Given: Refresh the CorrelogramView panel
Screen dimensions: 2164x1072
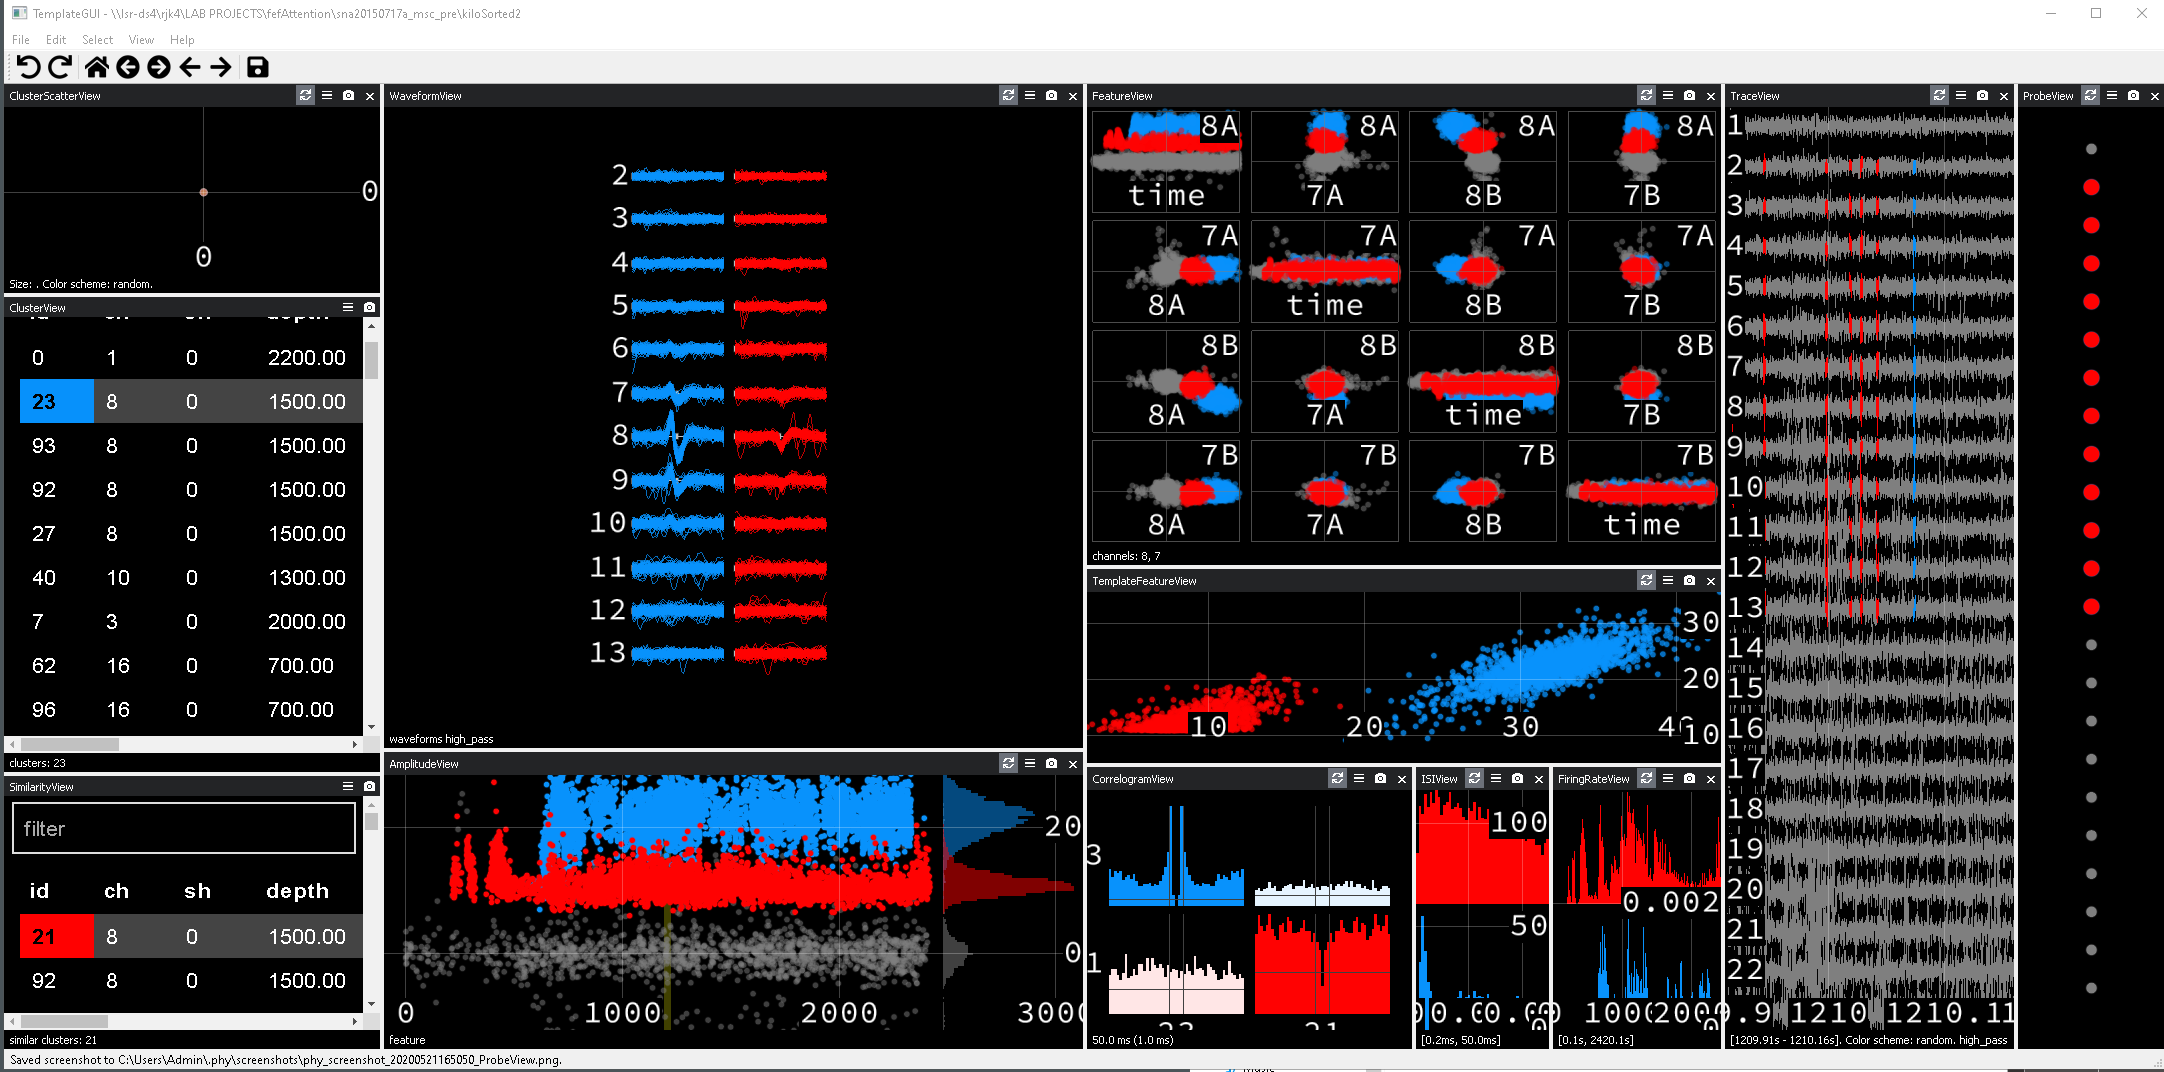Looking at the screenshot, I should (1337, 778).
